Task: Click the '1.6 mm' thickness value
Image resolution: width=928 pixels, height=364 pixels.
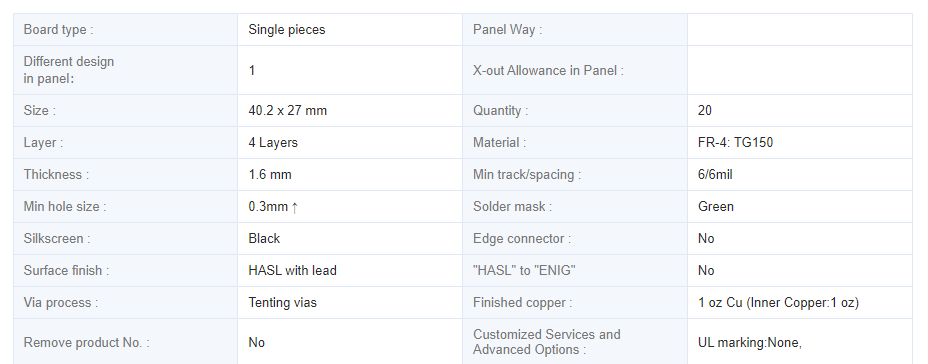Action: click(x=270, y=175)
